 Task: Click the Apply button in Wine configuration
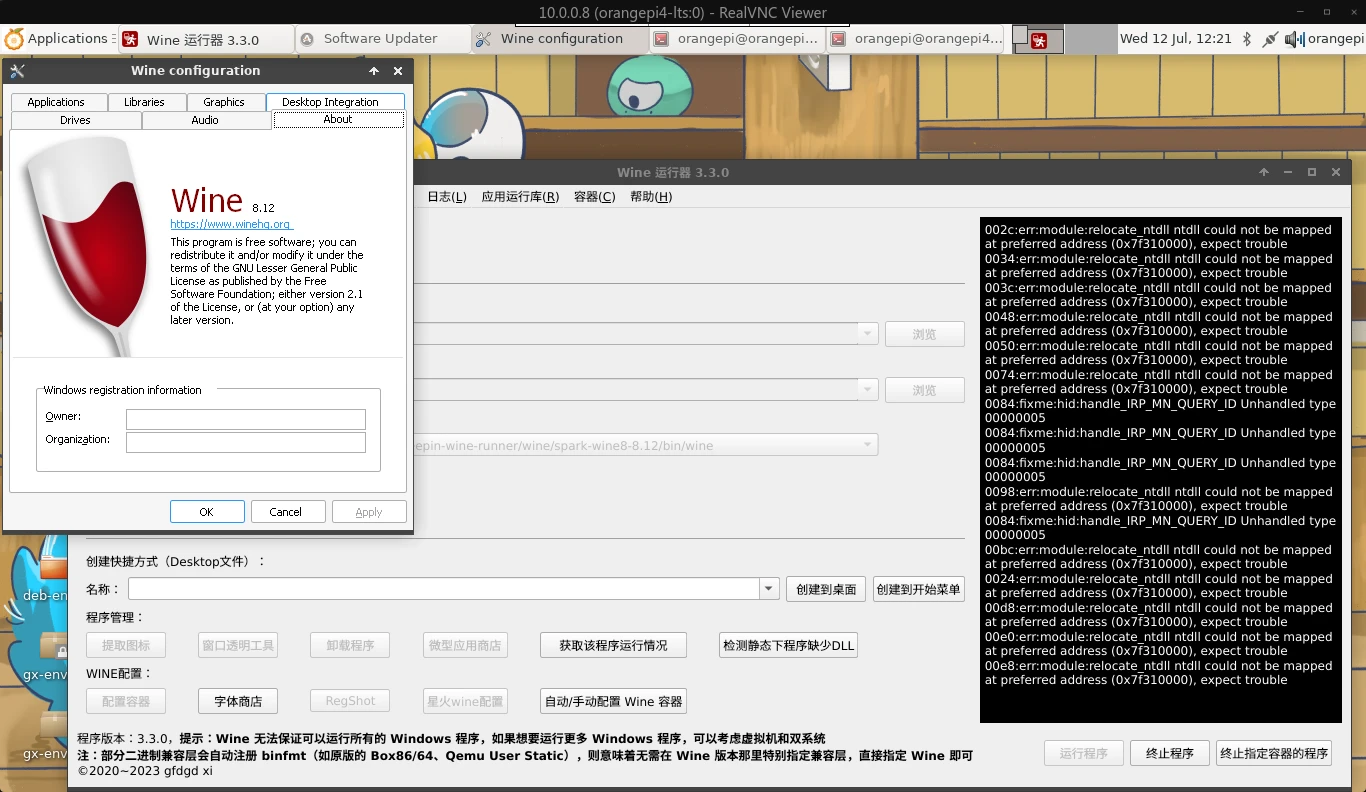369,512
